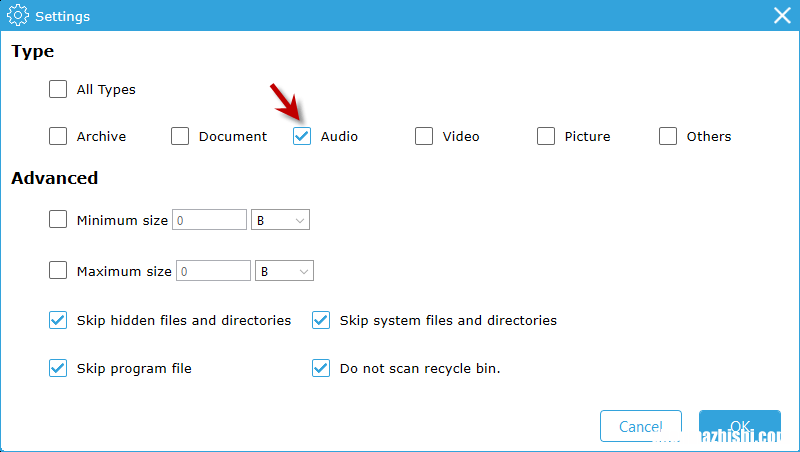The width and height of the screenshot is (800, 452).
Task: Close the Settings dialog with the X
Action: pos(782,15)
